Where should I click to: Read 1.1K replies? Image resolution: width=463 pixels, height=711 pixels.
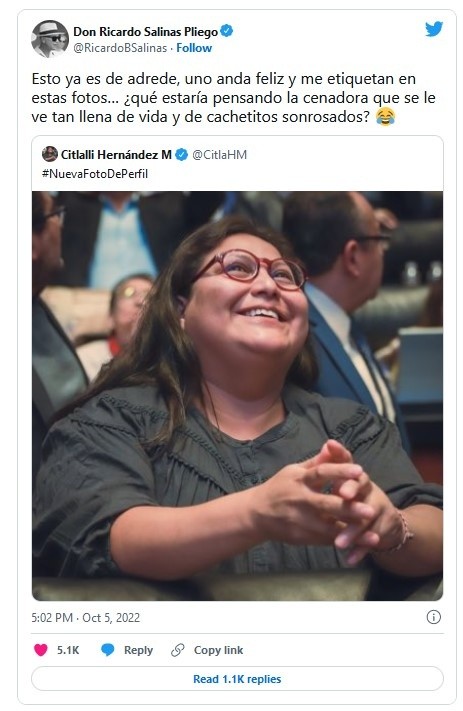(x=237, y=679)
